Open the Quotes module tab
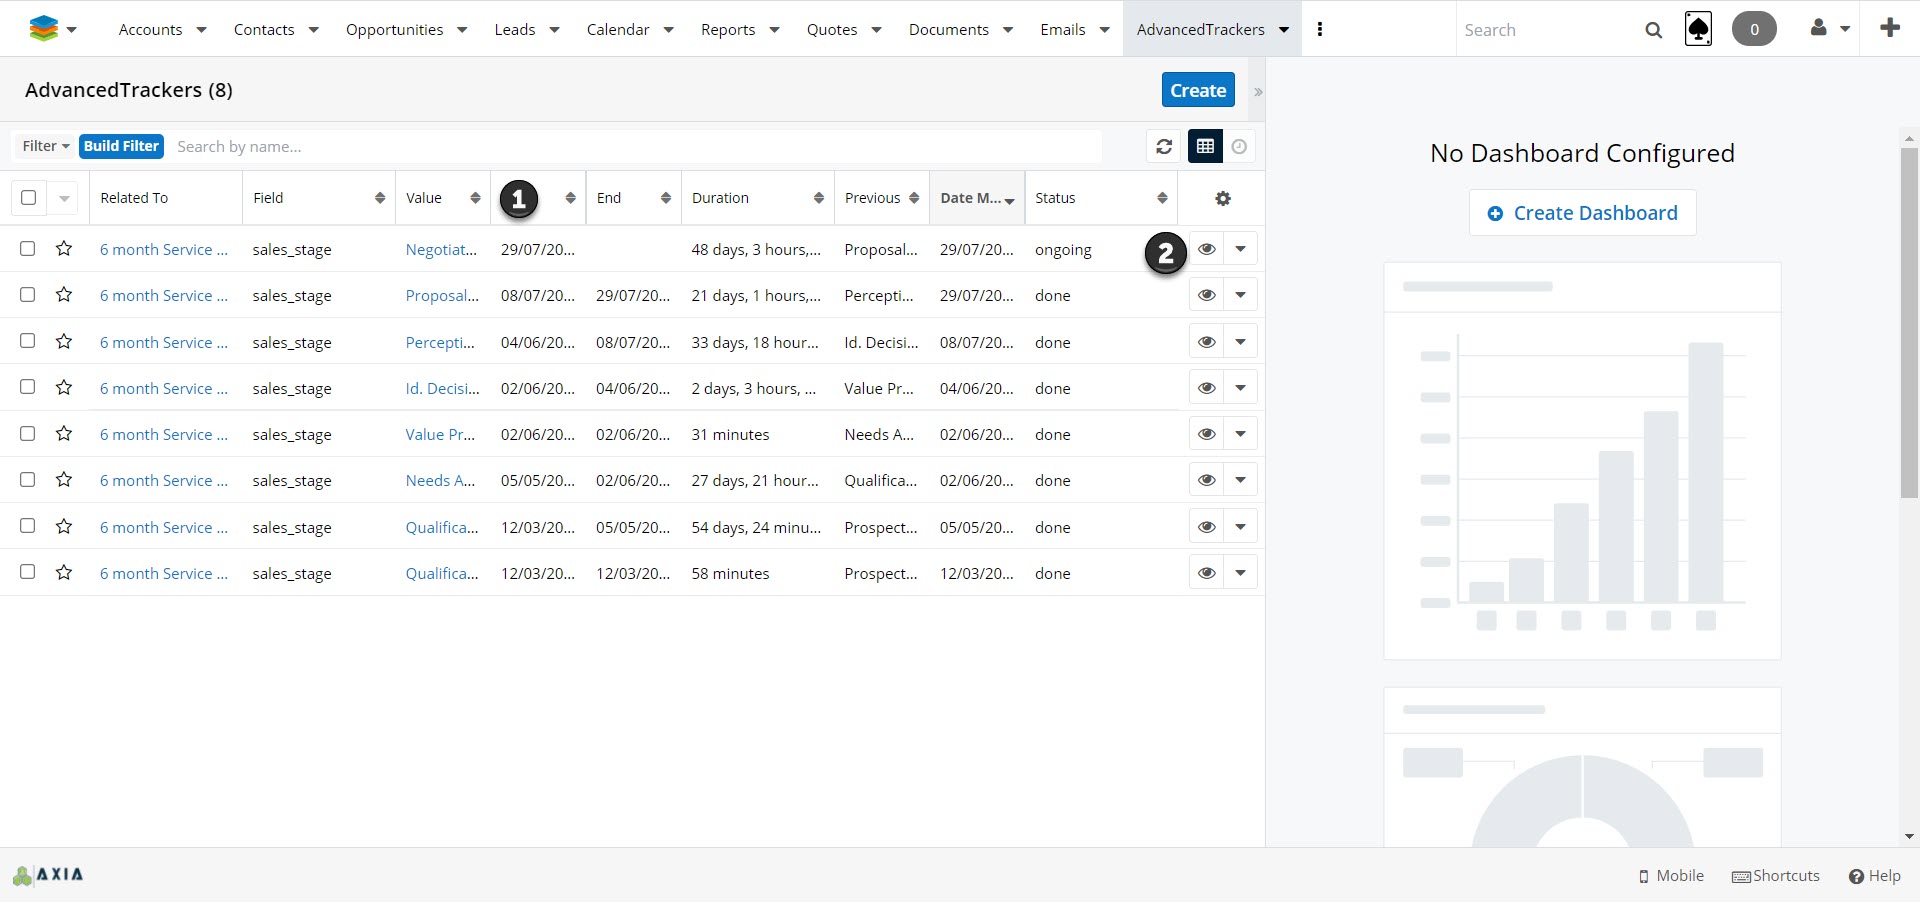 832,30
